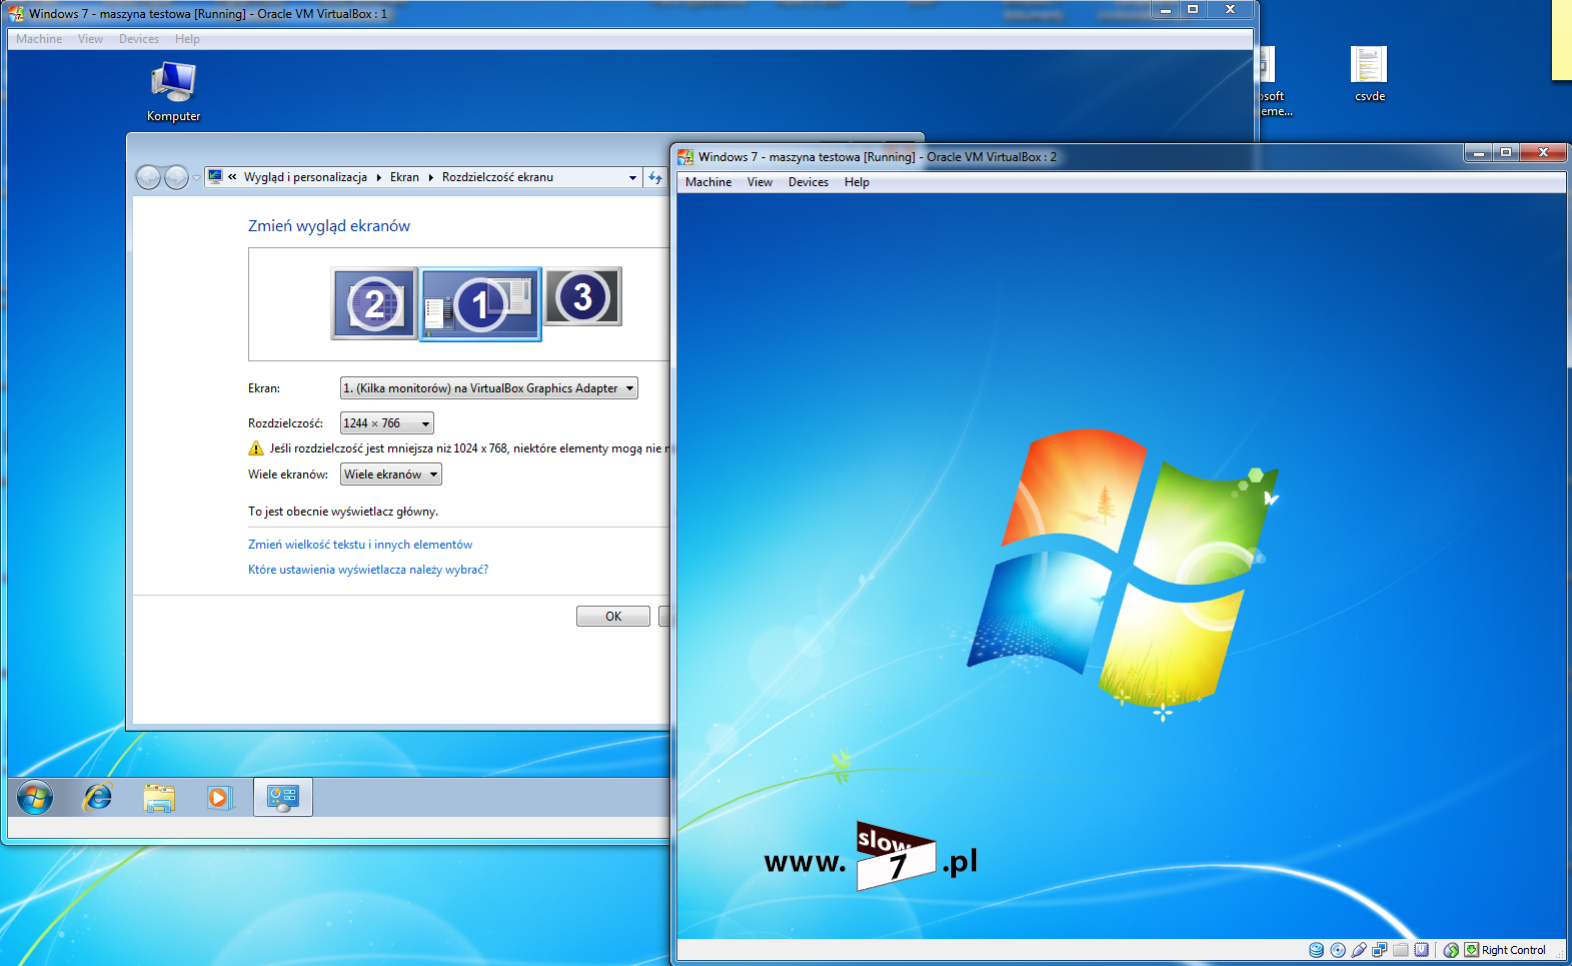
Task: Click virtualization chip icon in VirtualBox status bar
Action: (1421, 950)
